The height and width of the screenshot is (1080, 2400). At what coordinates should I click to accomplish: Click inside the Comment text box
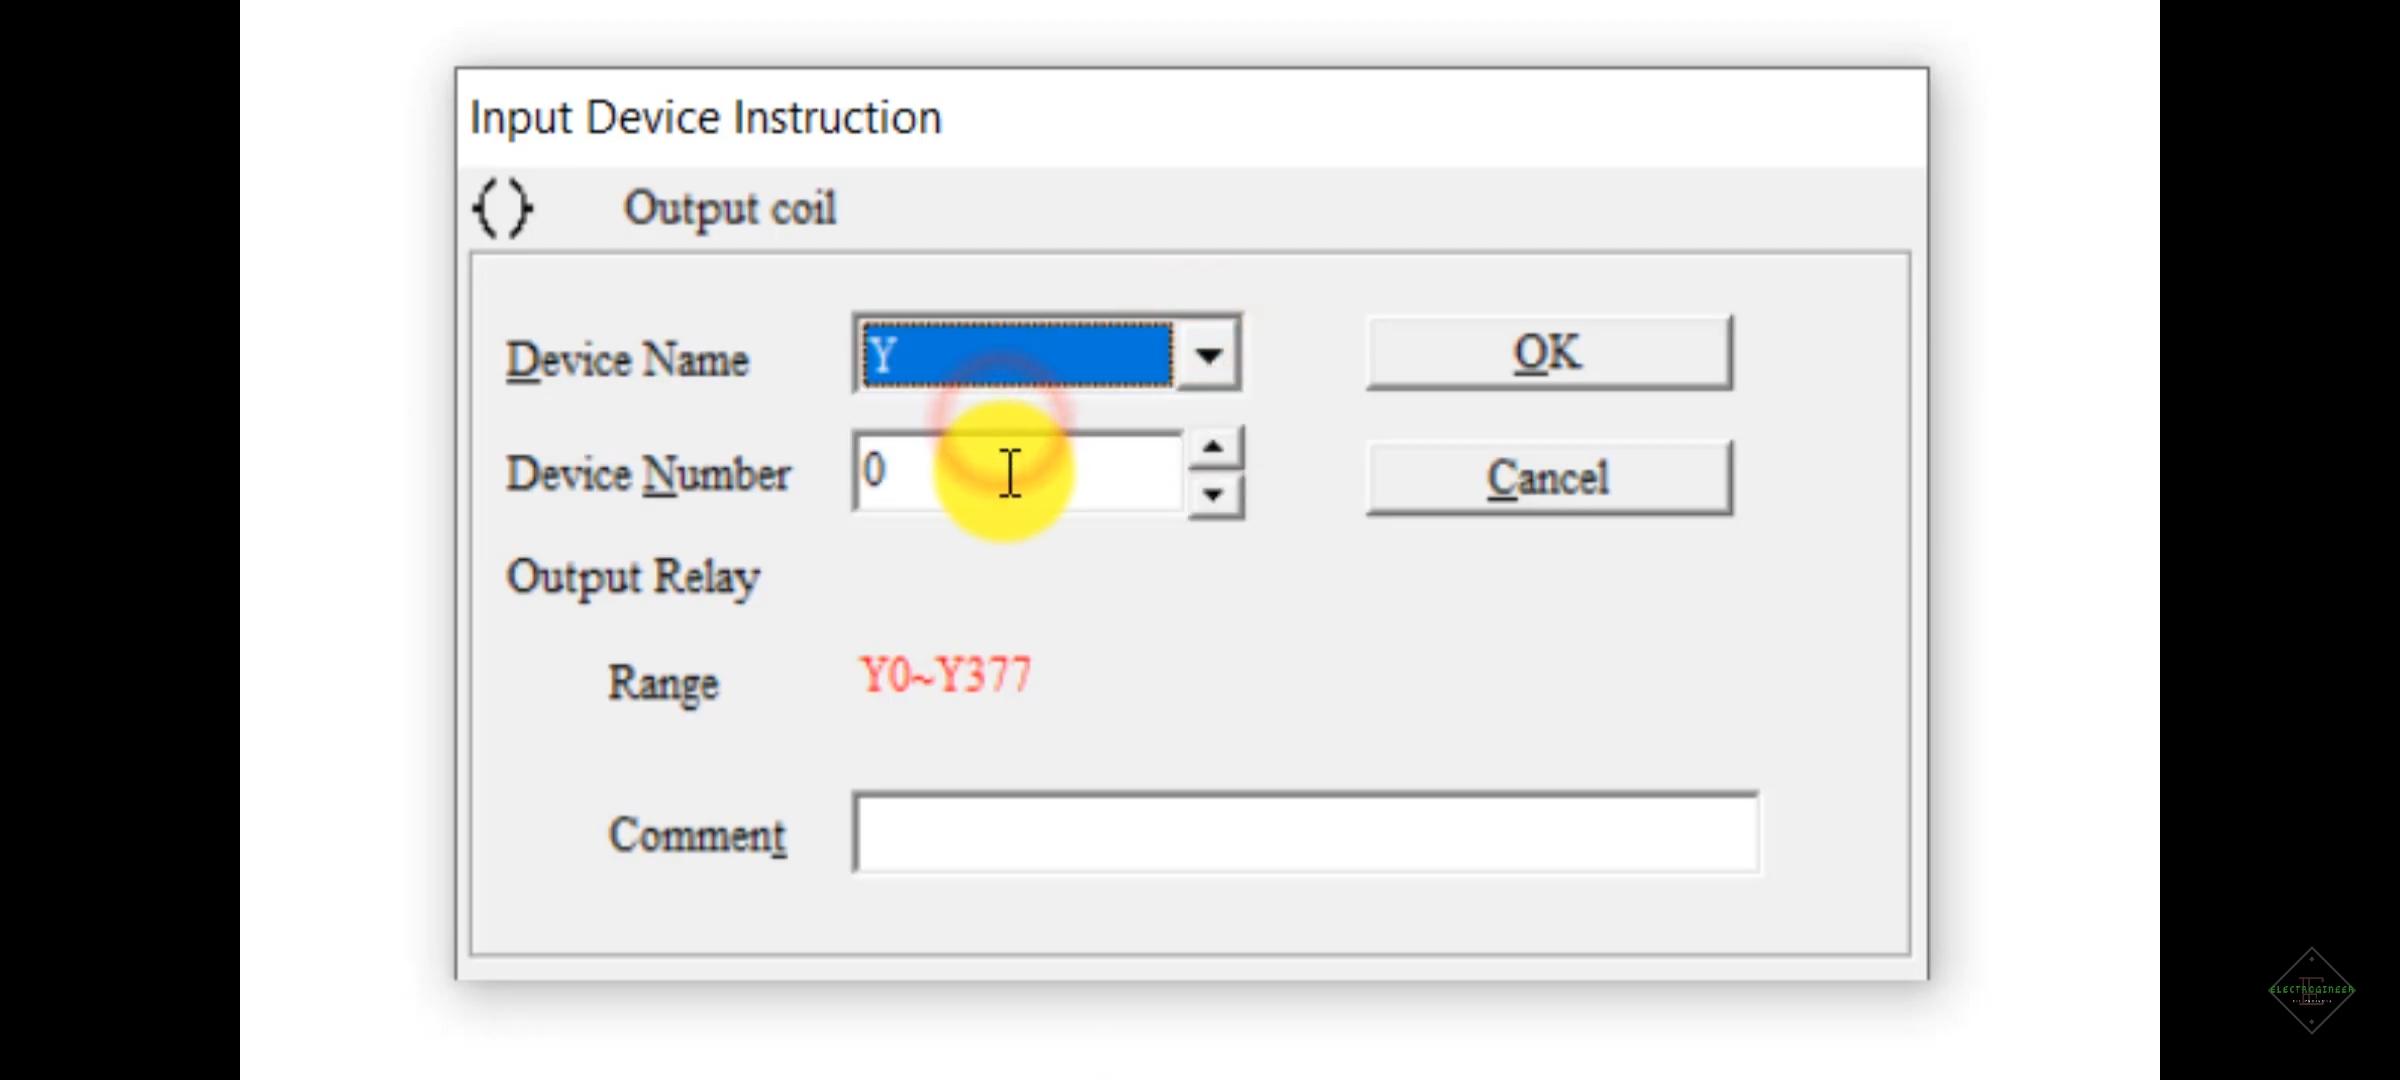pos(1305,833)
